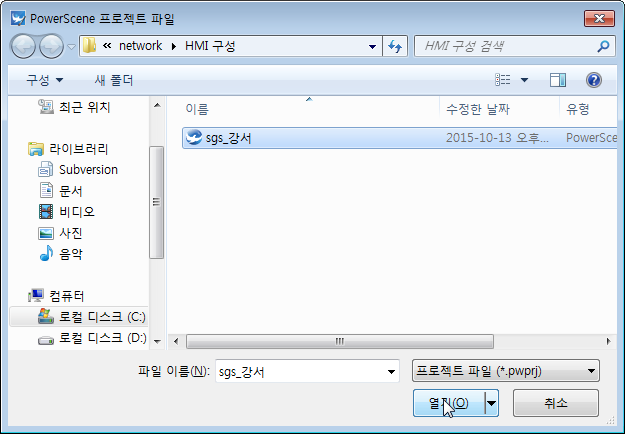The height and width of the screenshot is (434, 625).
Task: Open the 열기 button split arrow
Action: click(x=491, y=403)
